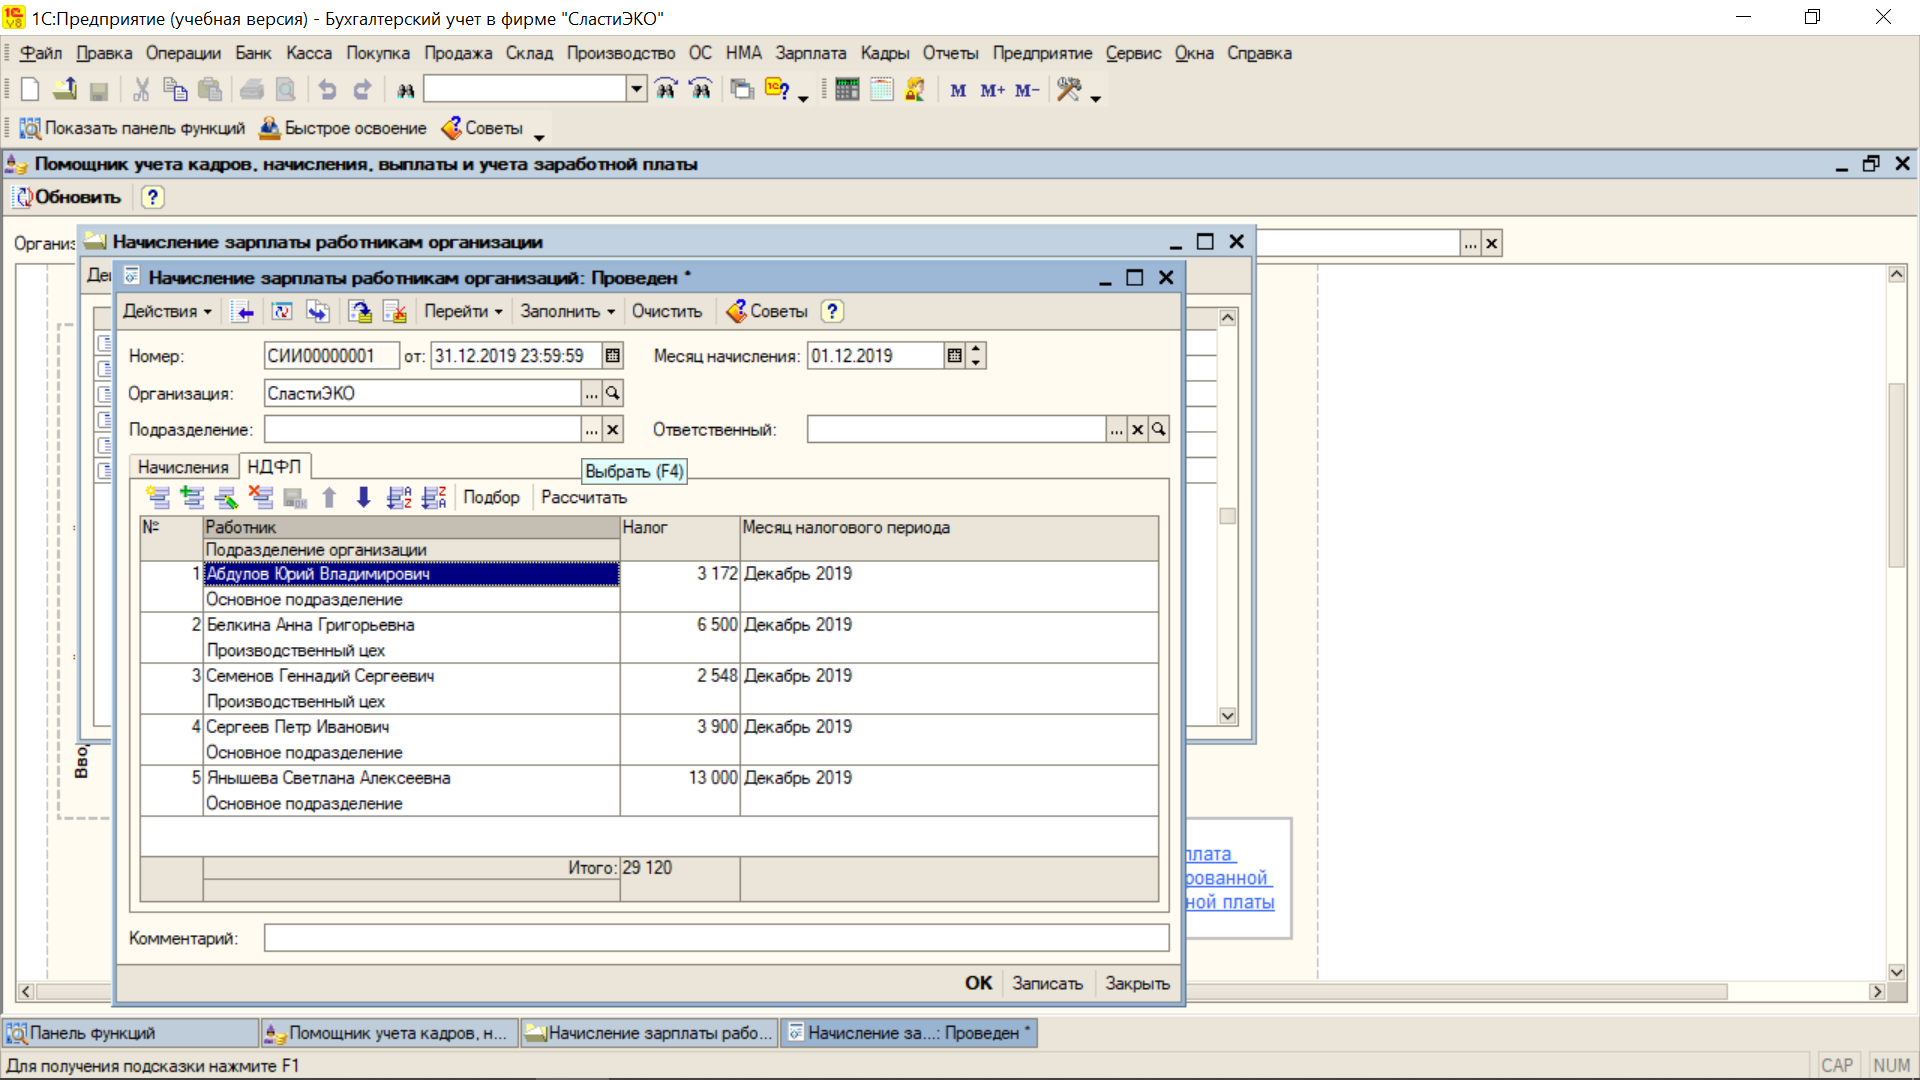Open search combo box dropdown arrow in toolbar

(x=637, y=89)
